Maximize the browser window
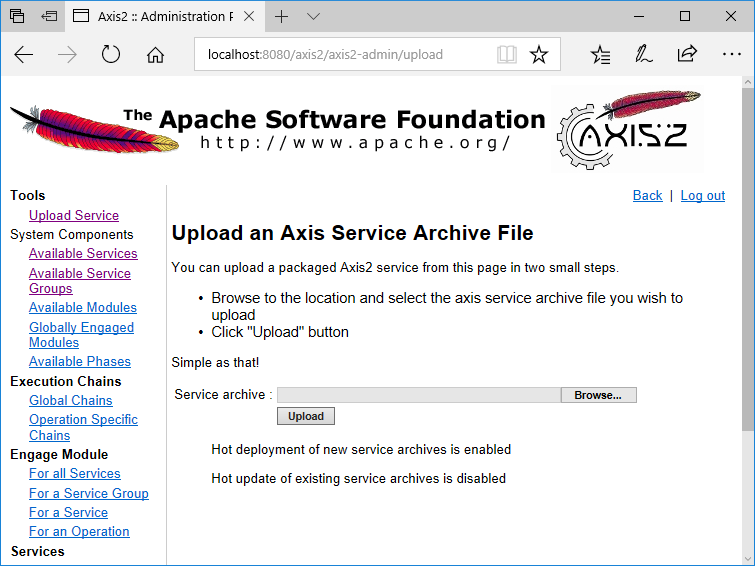Image resolution: width=755 pixels, height=566 pixels. [685, 16]
